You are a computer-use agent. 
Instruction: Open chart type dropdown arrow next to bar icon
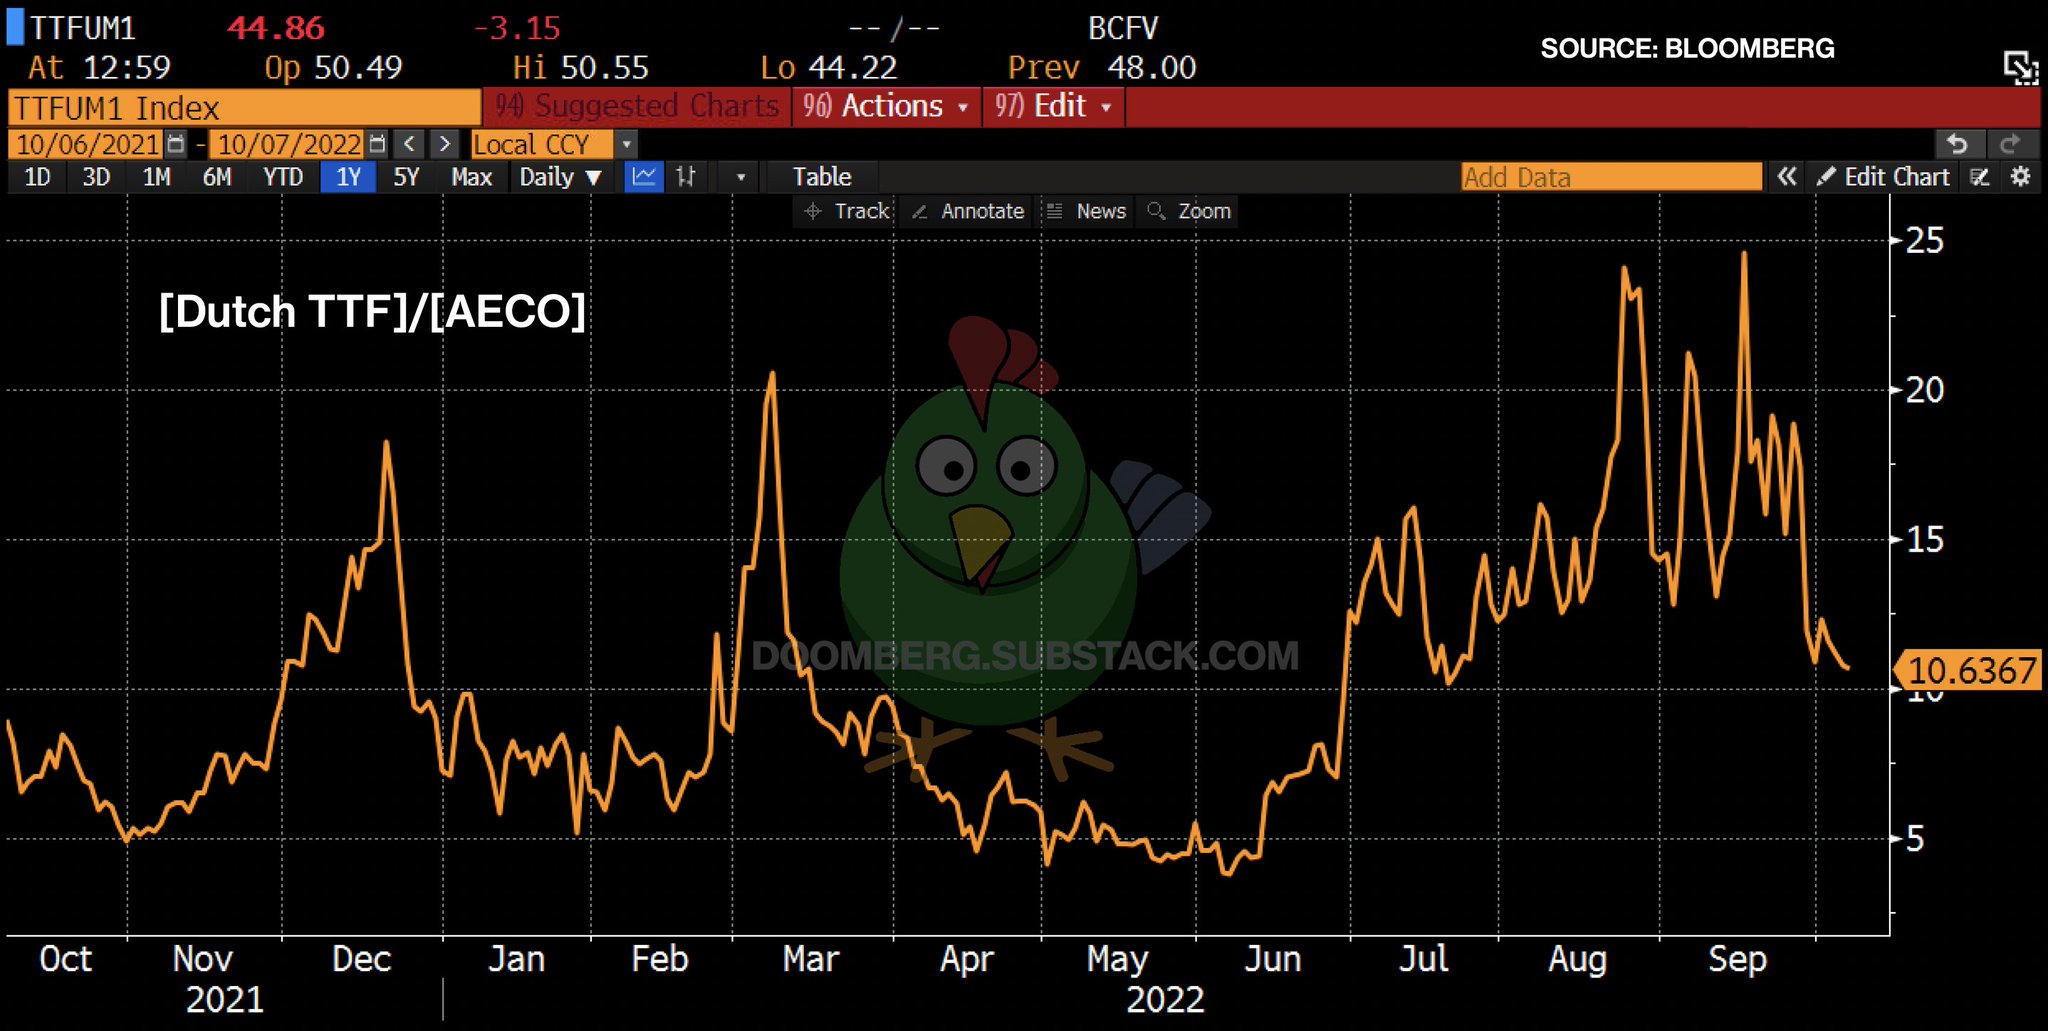(741, 177)
